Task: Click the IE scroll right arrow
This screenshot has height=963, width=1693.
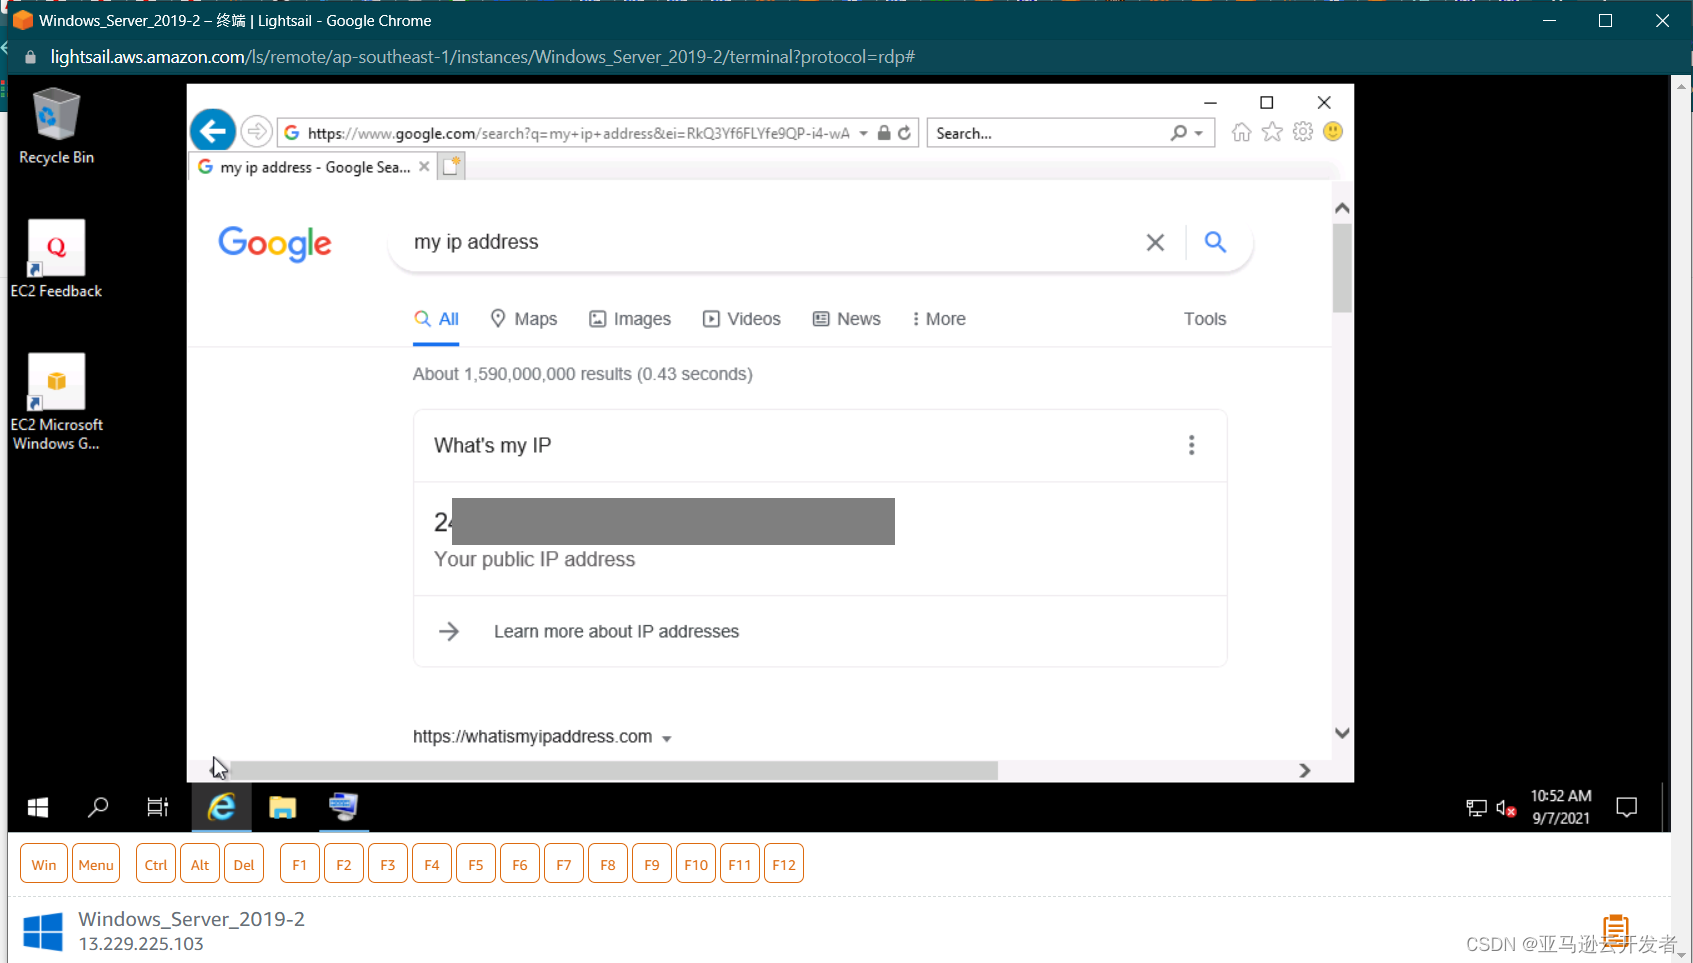Action: tap(1304, 770)
